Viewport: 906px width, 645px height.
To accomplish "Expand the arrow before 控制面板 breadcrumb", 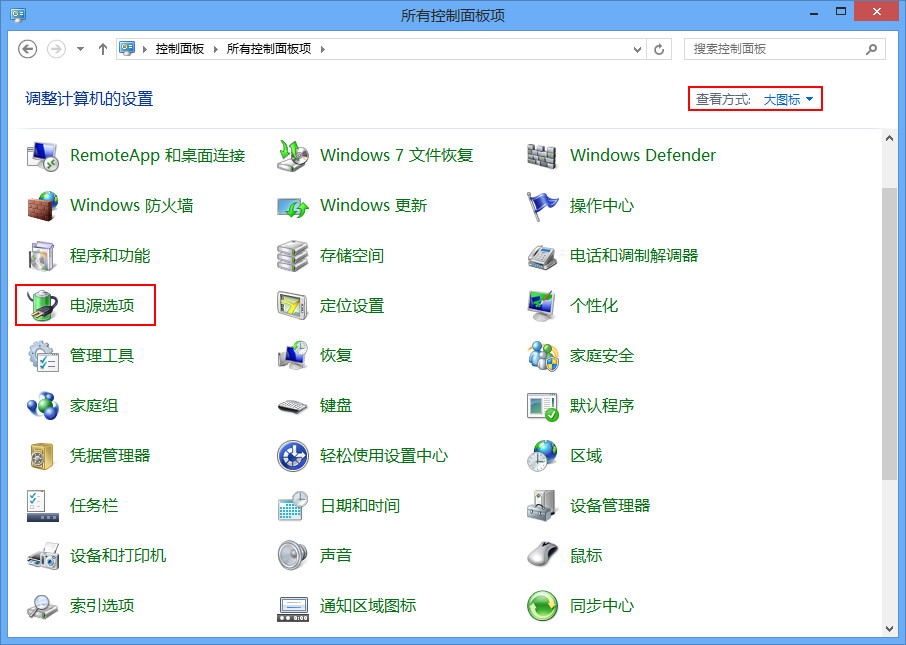I will coord(144,49).
